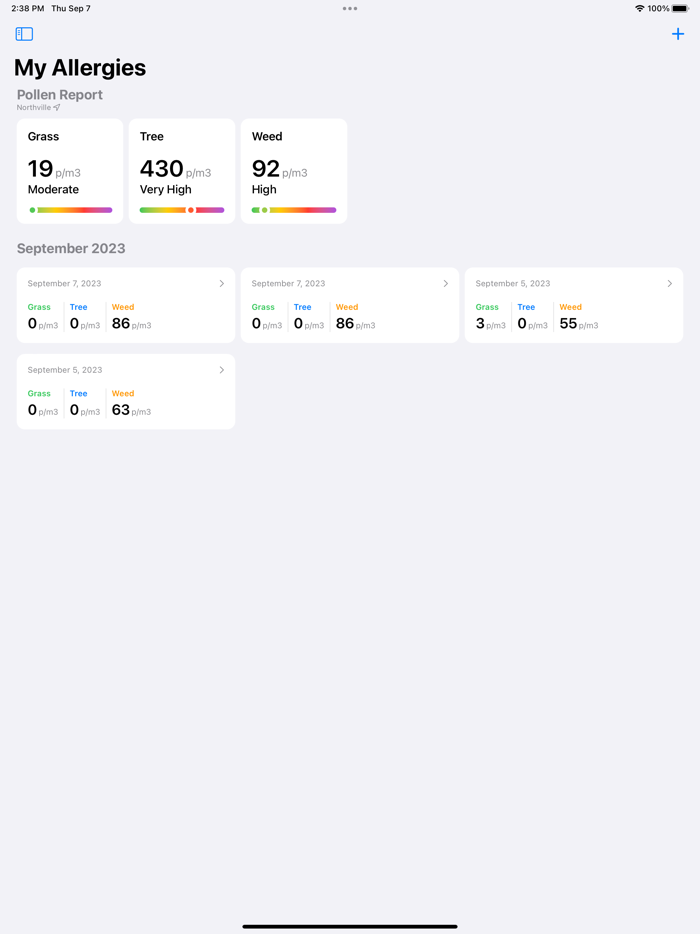Tap the Tree pollen gradient indicator

[x=181, y=210]
